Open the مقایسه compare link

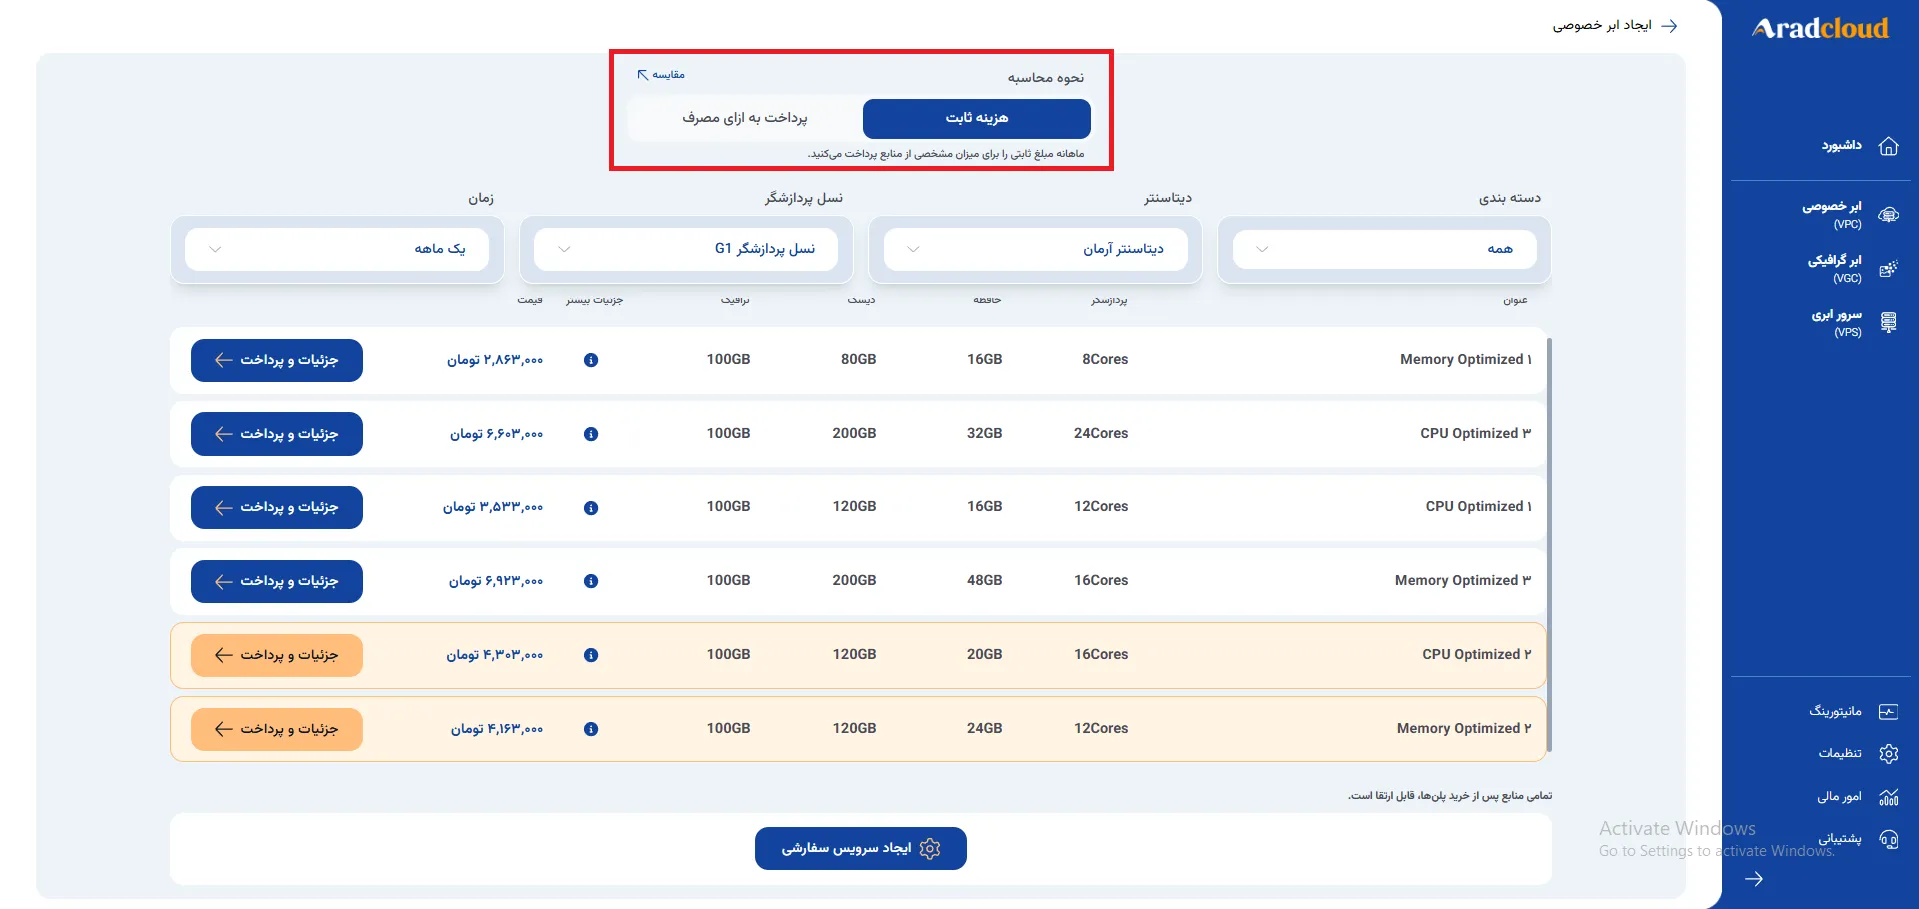(x=661, y=75)
